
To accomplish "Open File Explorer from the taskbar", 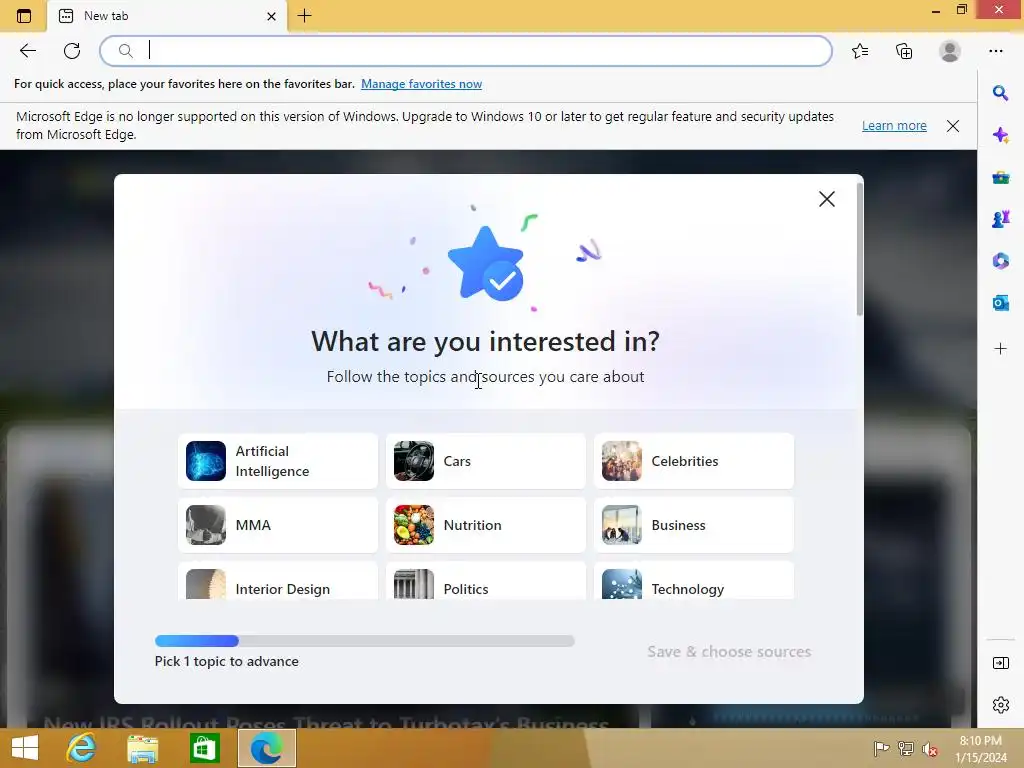I will click(x=142, y=748).
